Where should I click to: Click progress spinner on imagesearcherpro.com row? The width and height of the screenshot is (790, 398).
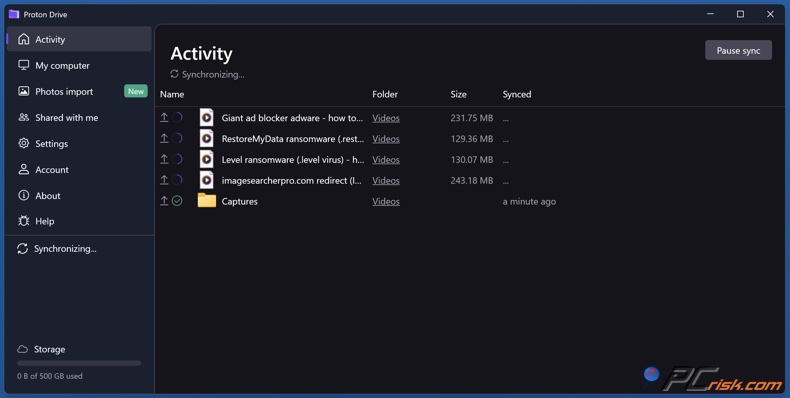point(177,180)
